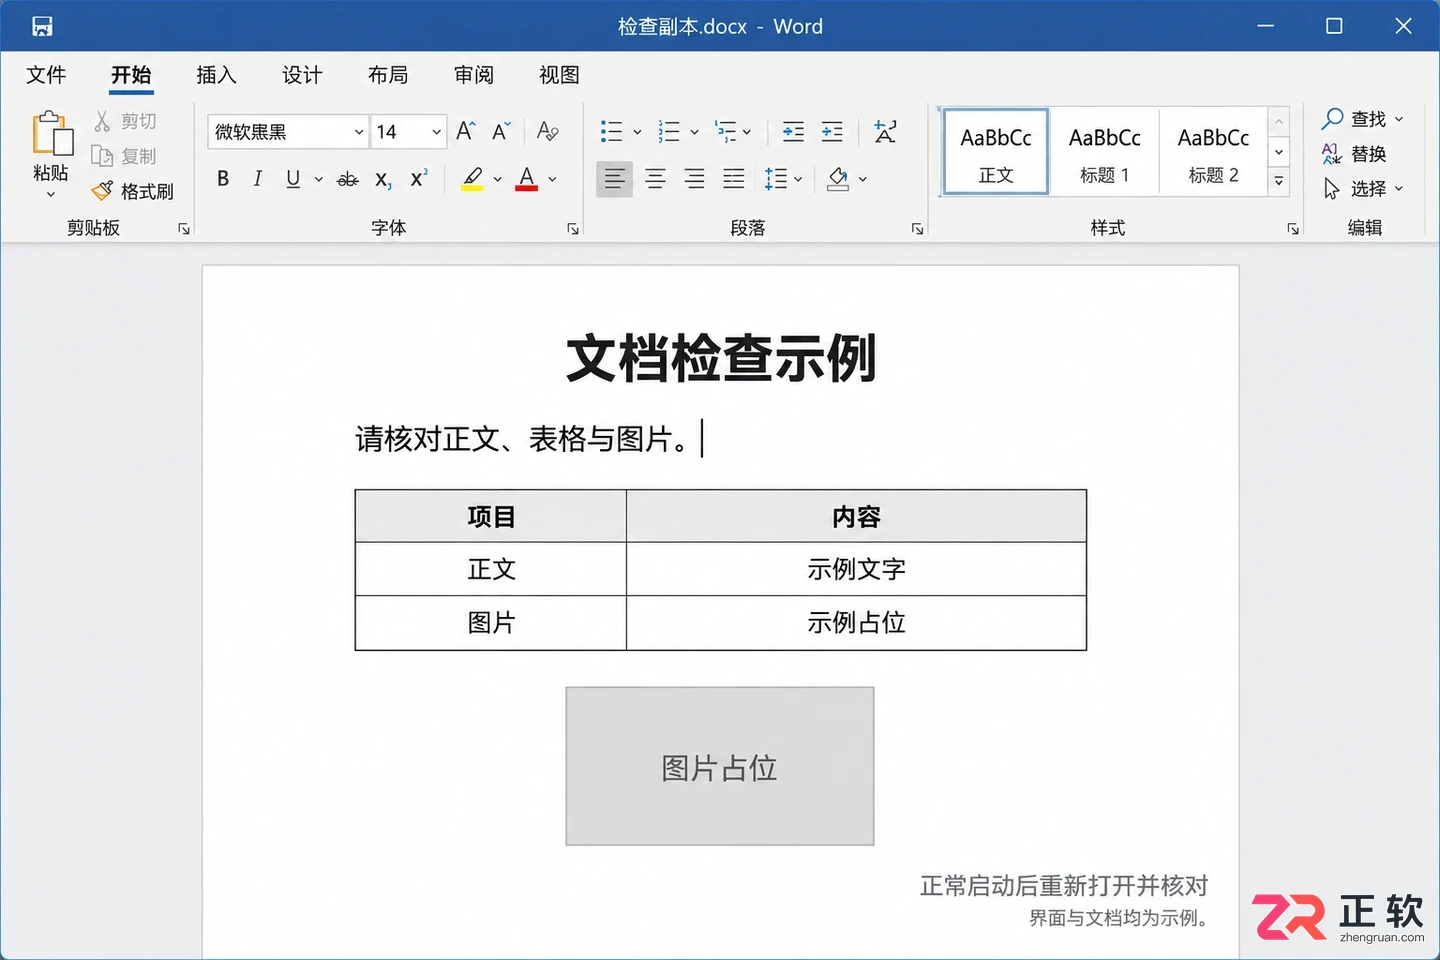
Task: Increase the paragraph indent
Action: [832, 131]
